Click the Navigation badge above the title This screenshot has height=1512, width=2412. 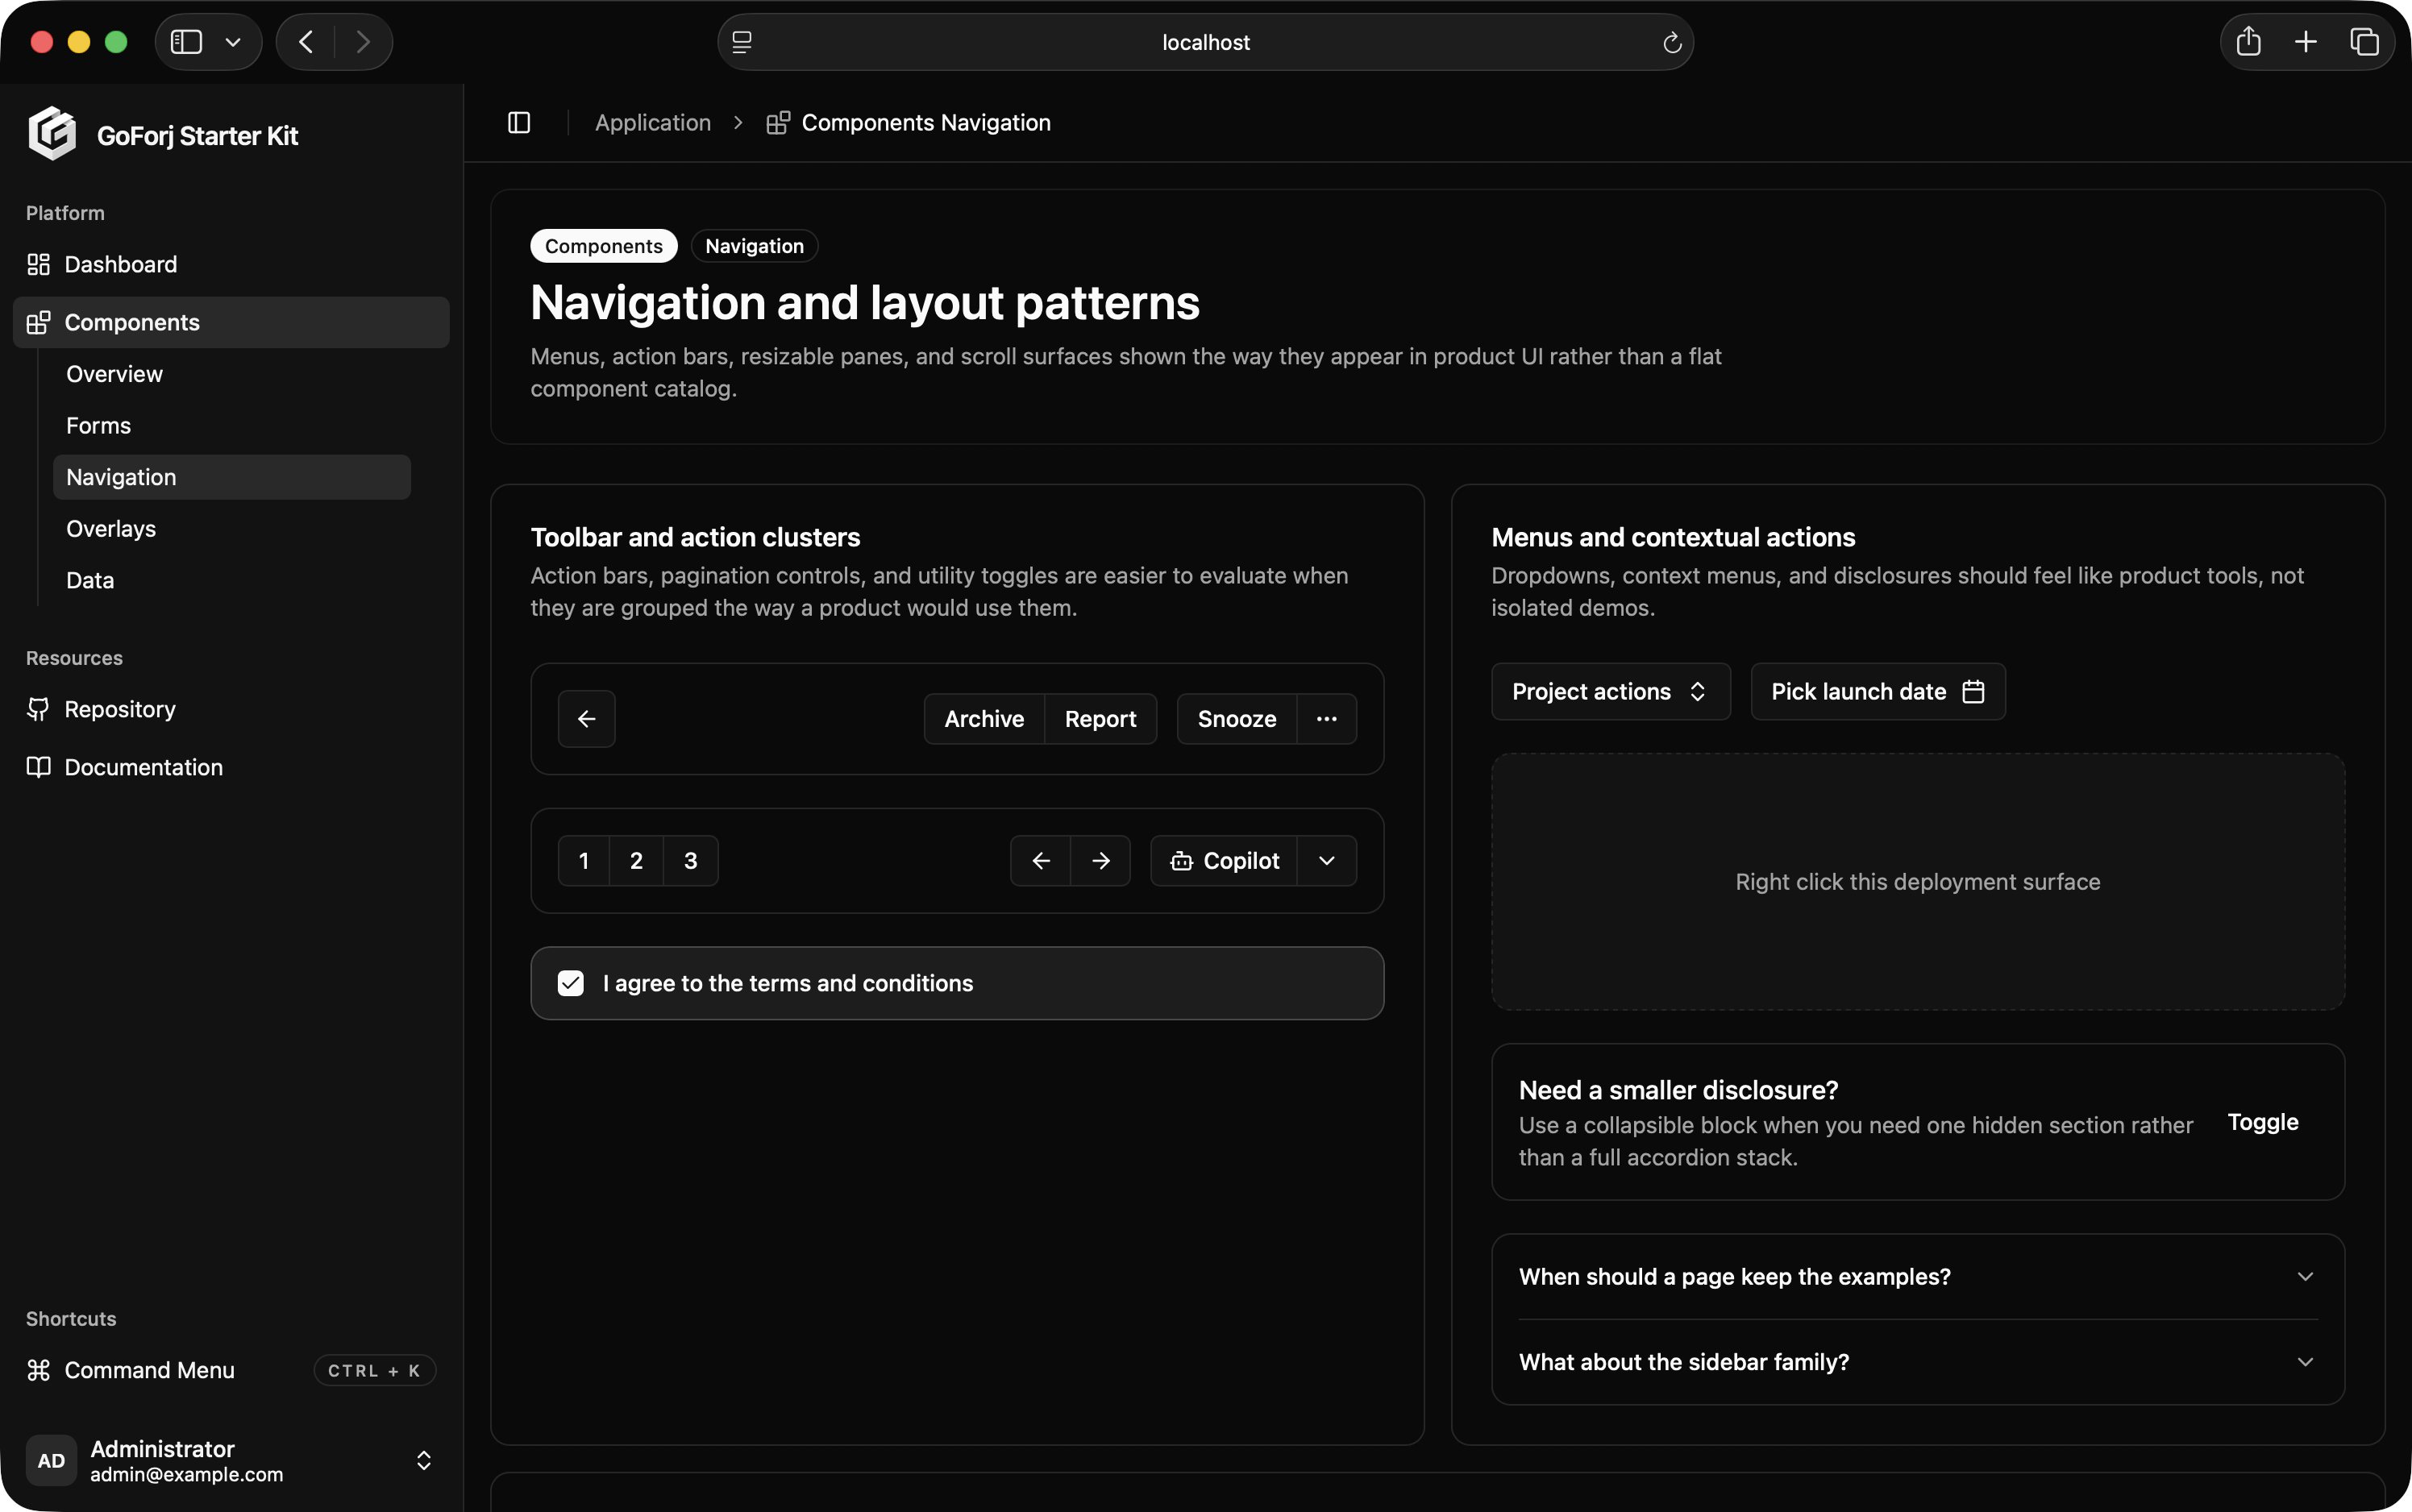[755, 246]
